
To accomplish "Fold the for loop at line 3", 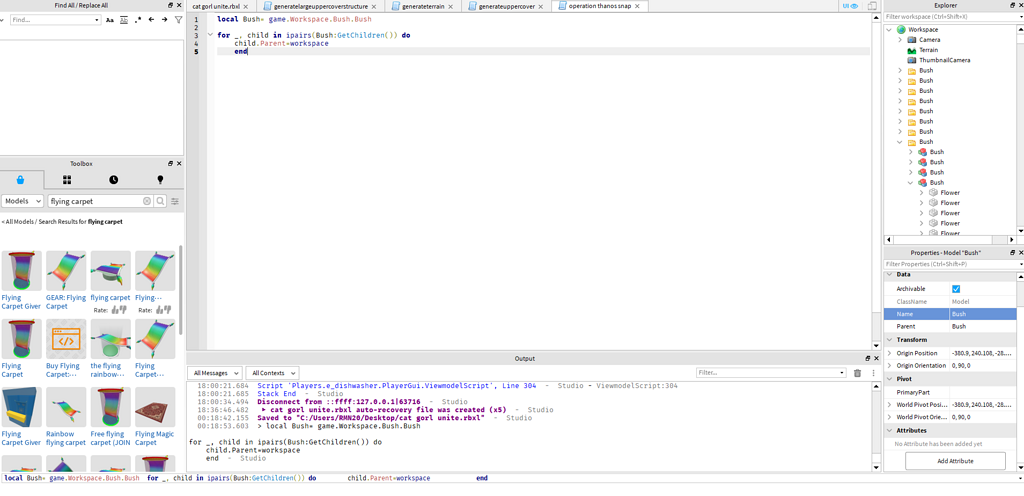I will 210,35.
